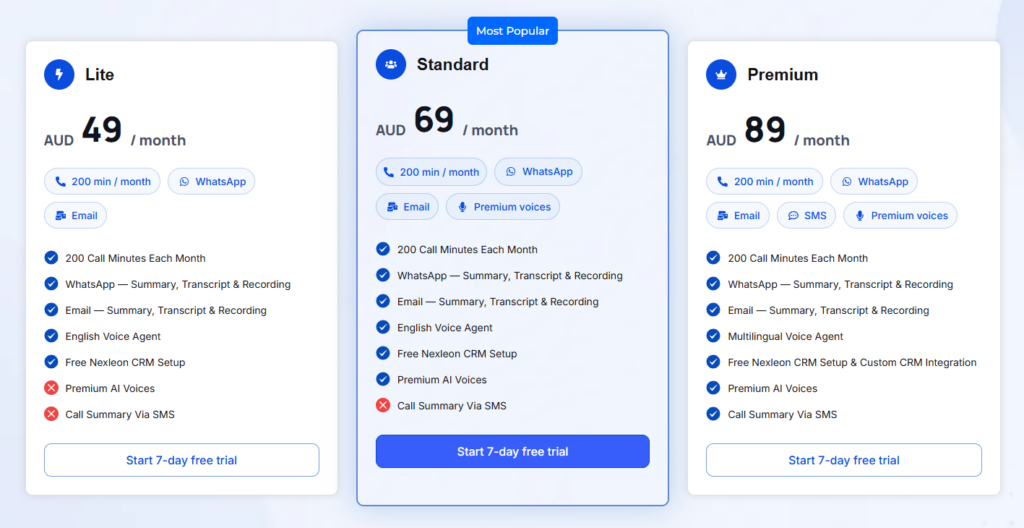Click the phone icon in Lite 200 min pill
Viewport: 1024px width, 528px height.
(x=61, y=182)
